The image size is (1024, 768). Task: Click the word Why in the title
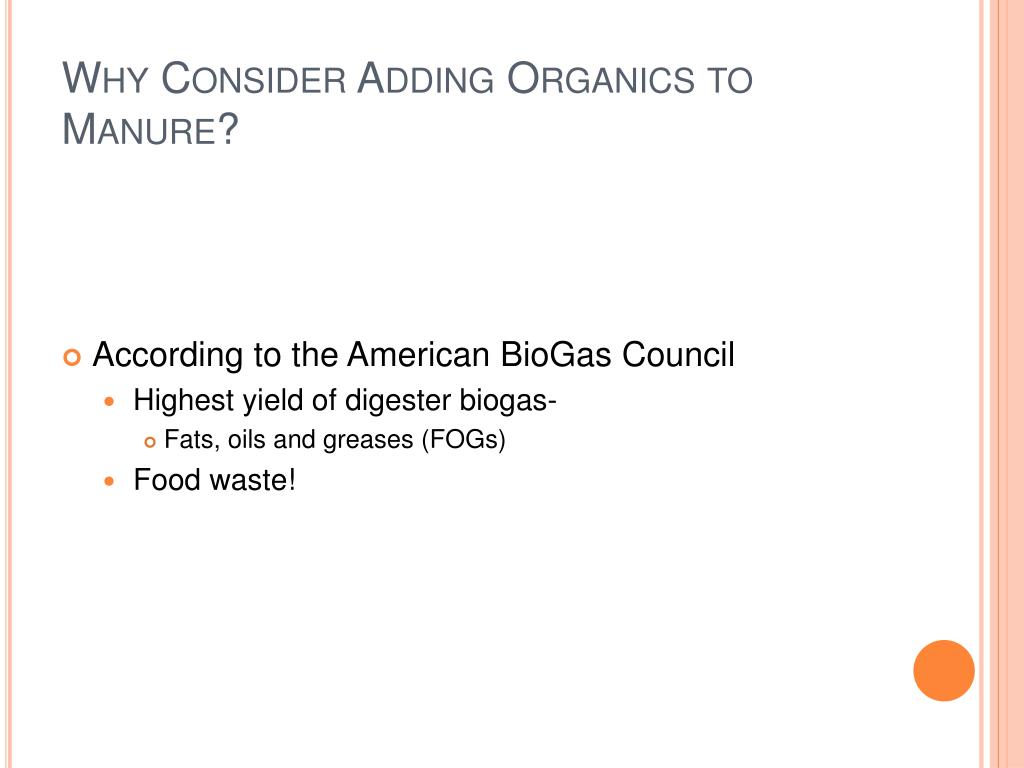coord(105,78)
